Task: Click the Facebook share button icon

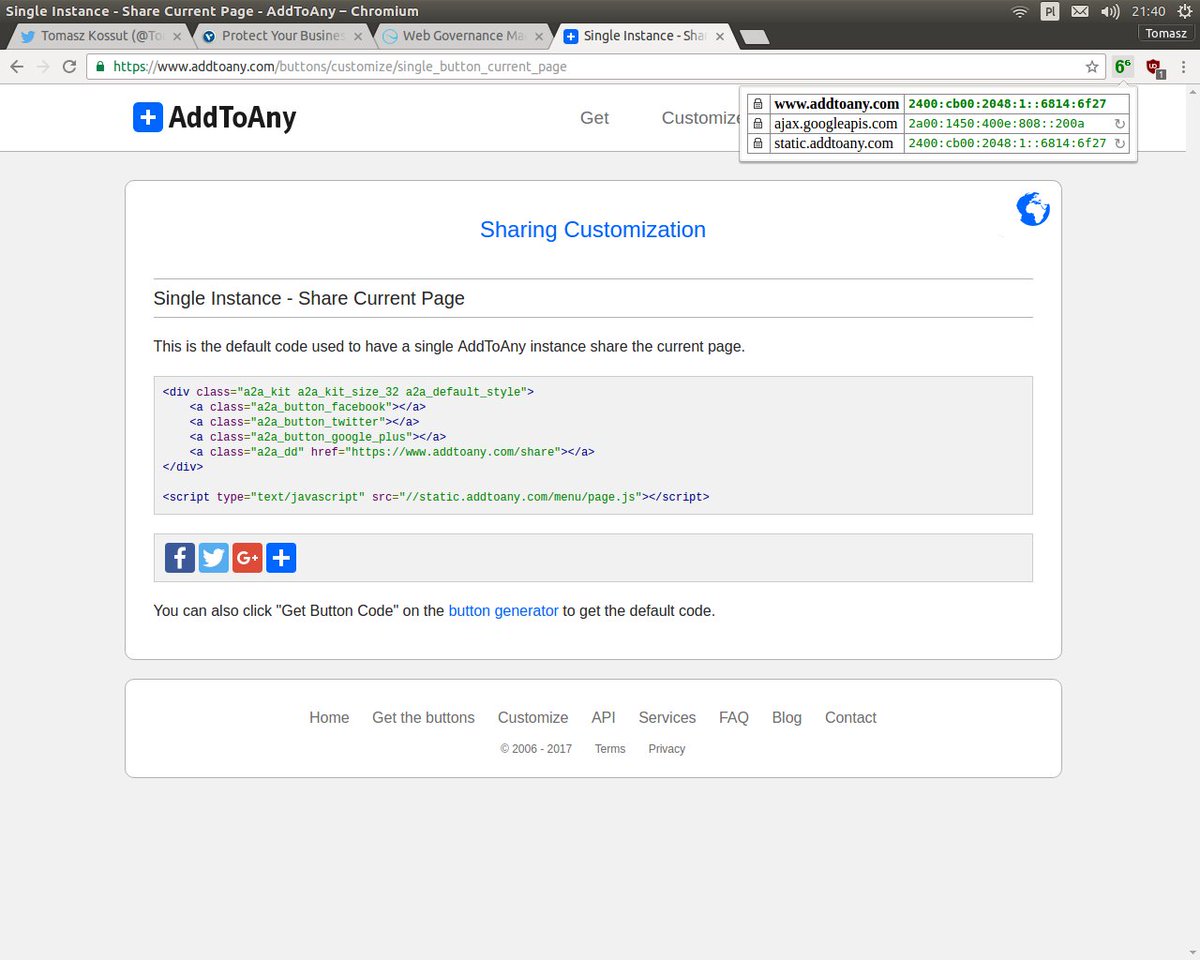Action: tap(180, 558)
